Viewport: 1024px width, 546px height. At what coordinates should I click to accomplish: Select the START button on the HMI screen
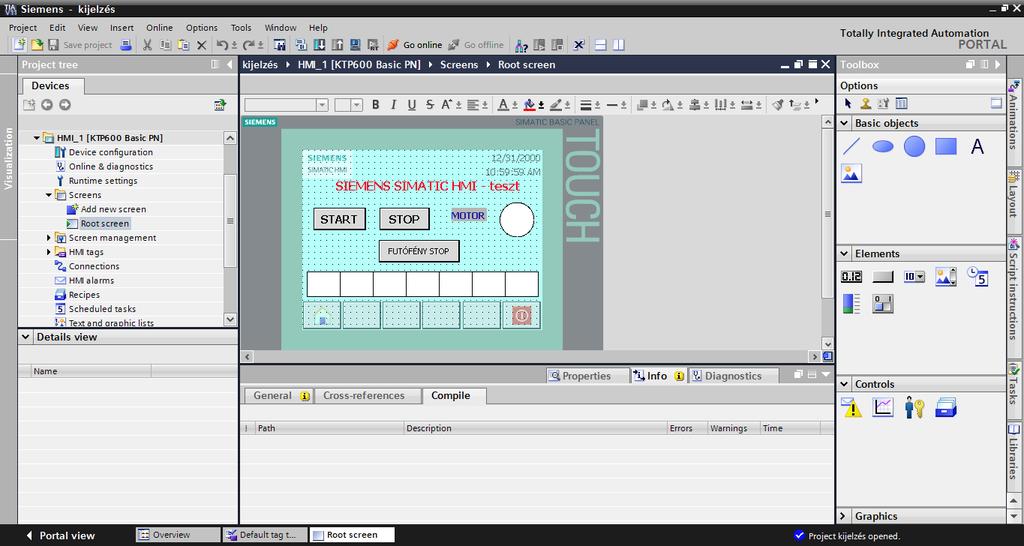tap(339, 219)
